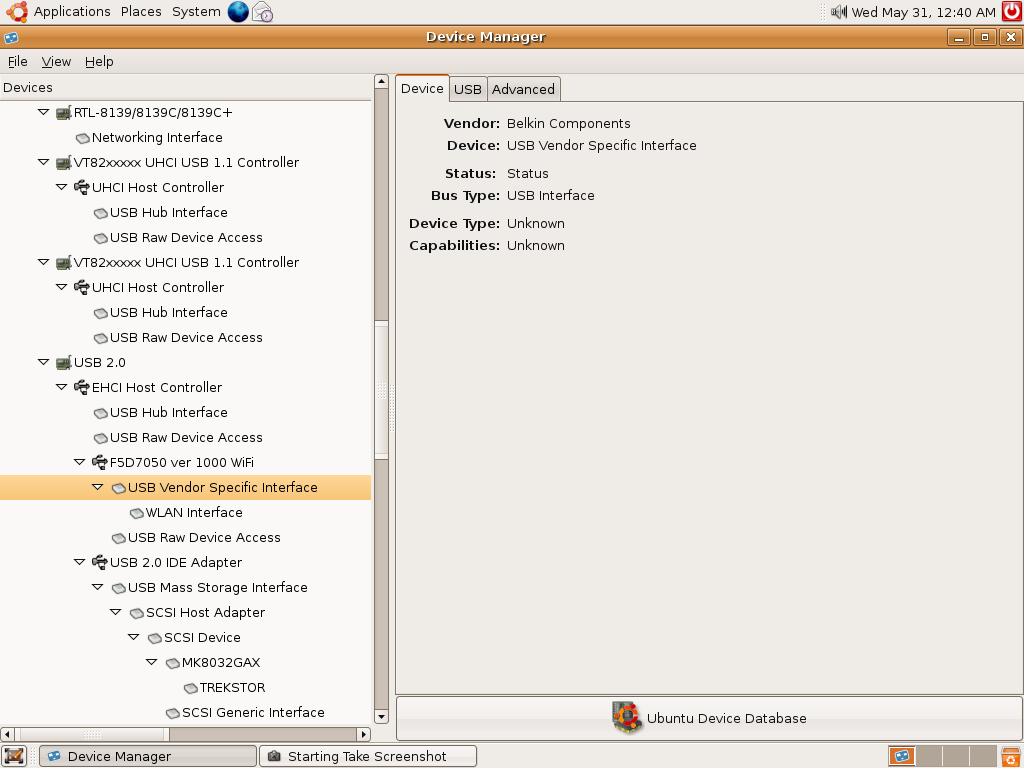1024x768 pixels.
Task: Click the SCSI Device row label
Action: pos(202,637)
